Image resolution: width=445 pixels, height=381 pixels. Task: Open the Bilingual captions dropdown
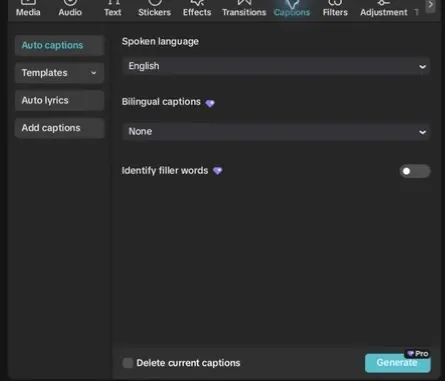pyautogui.click(x=276, y=131)
